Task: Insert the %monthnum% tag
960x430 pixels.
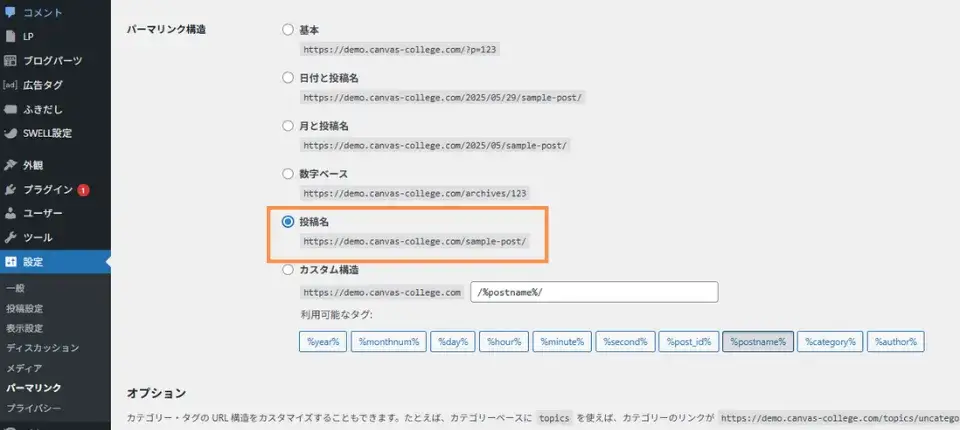Action: point(389,342)
